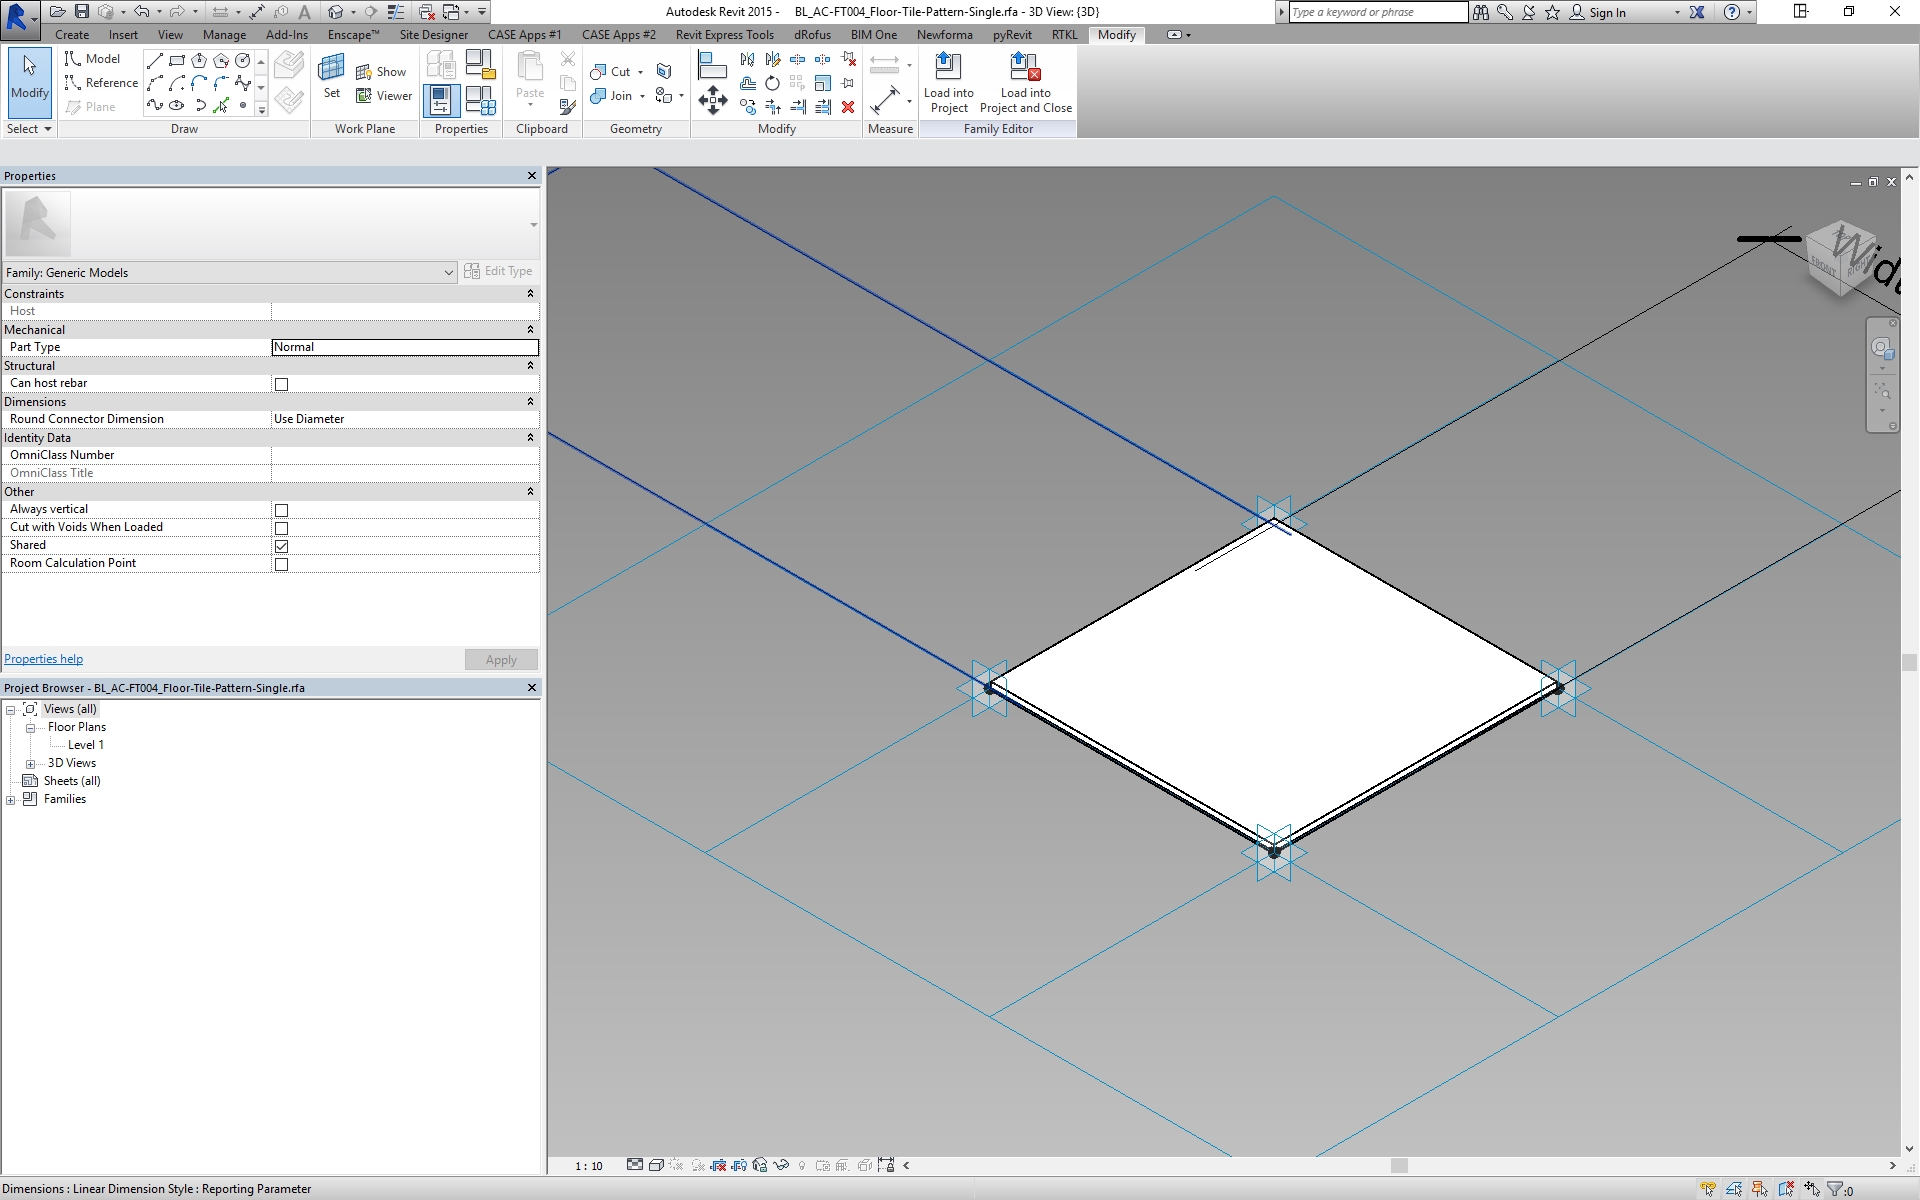Open the Visual Style menu on view control bar
The image size is (1920, 1200).
tap(657, 1166)
